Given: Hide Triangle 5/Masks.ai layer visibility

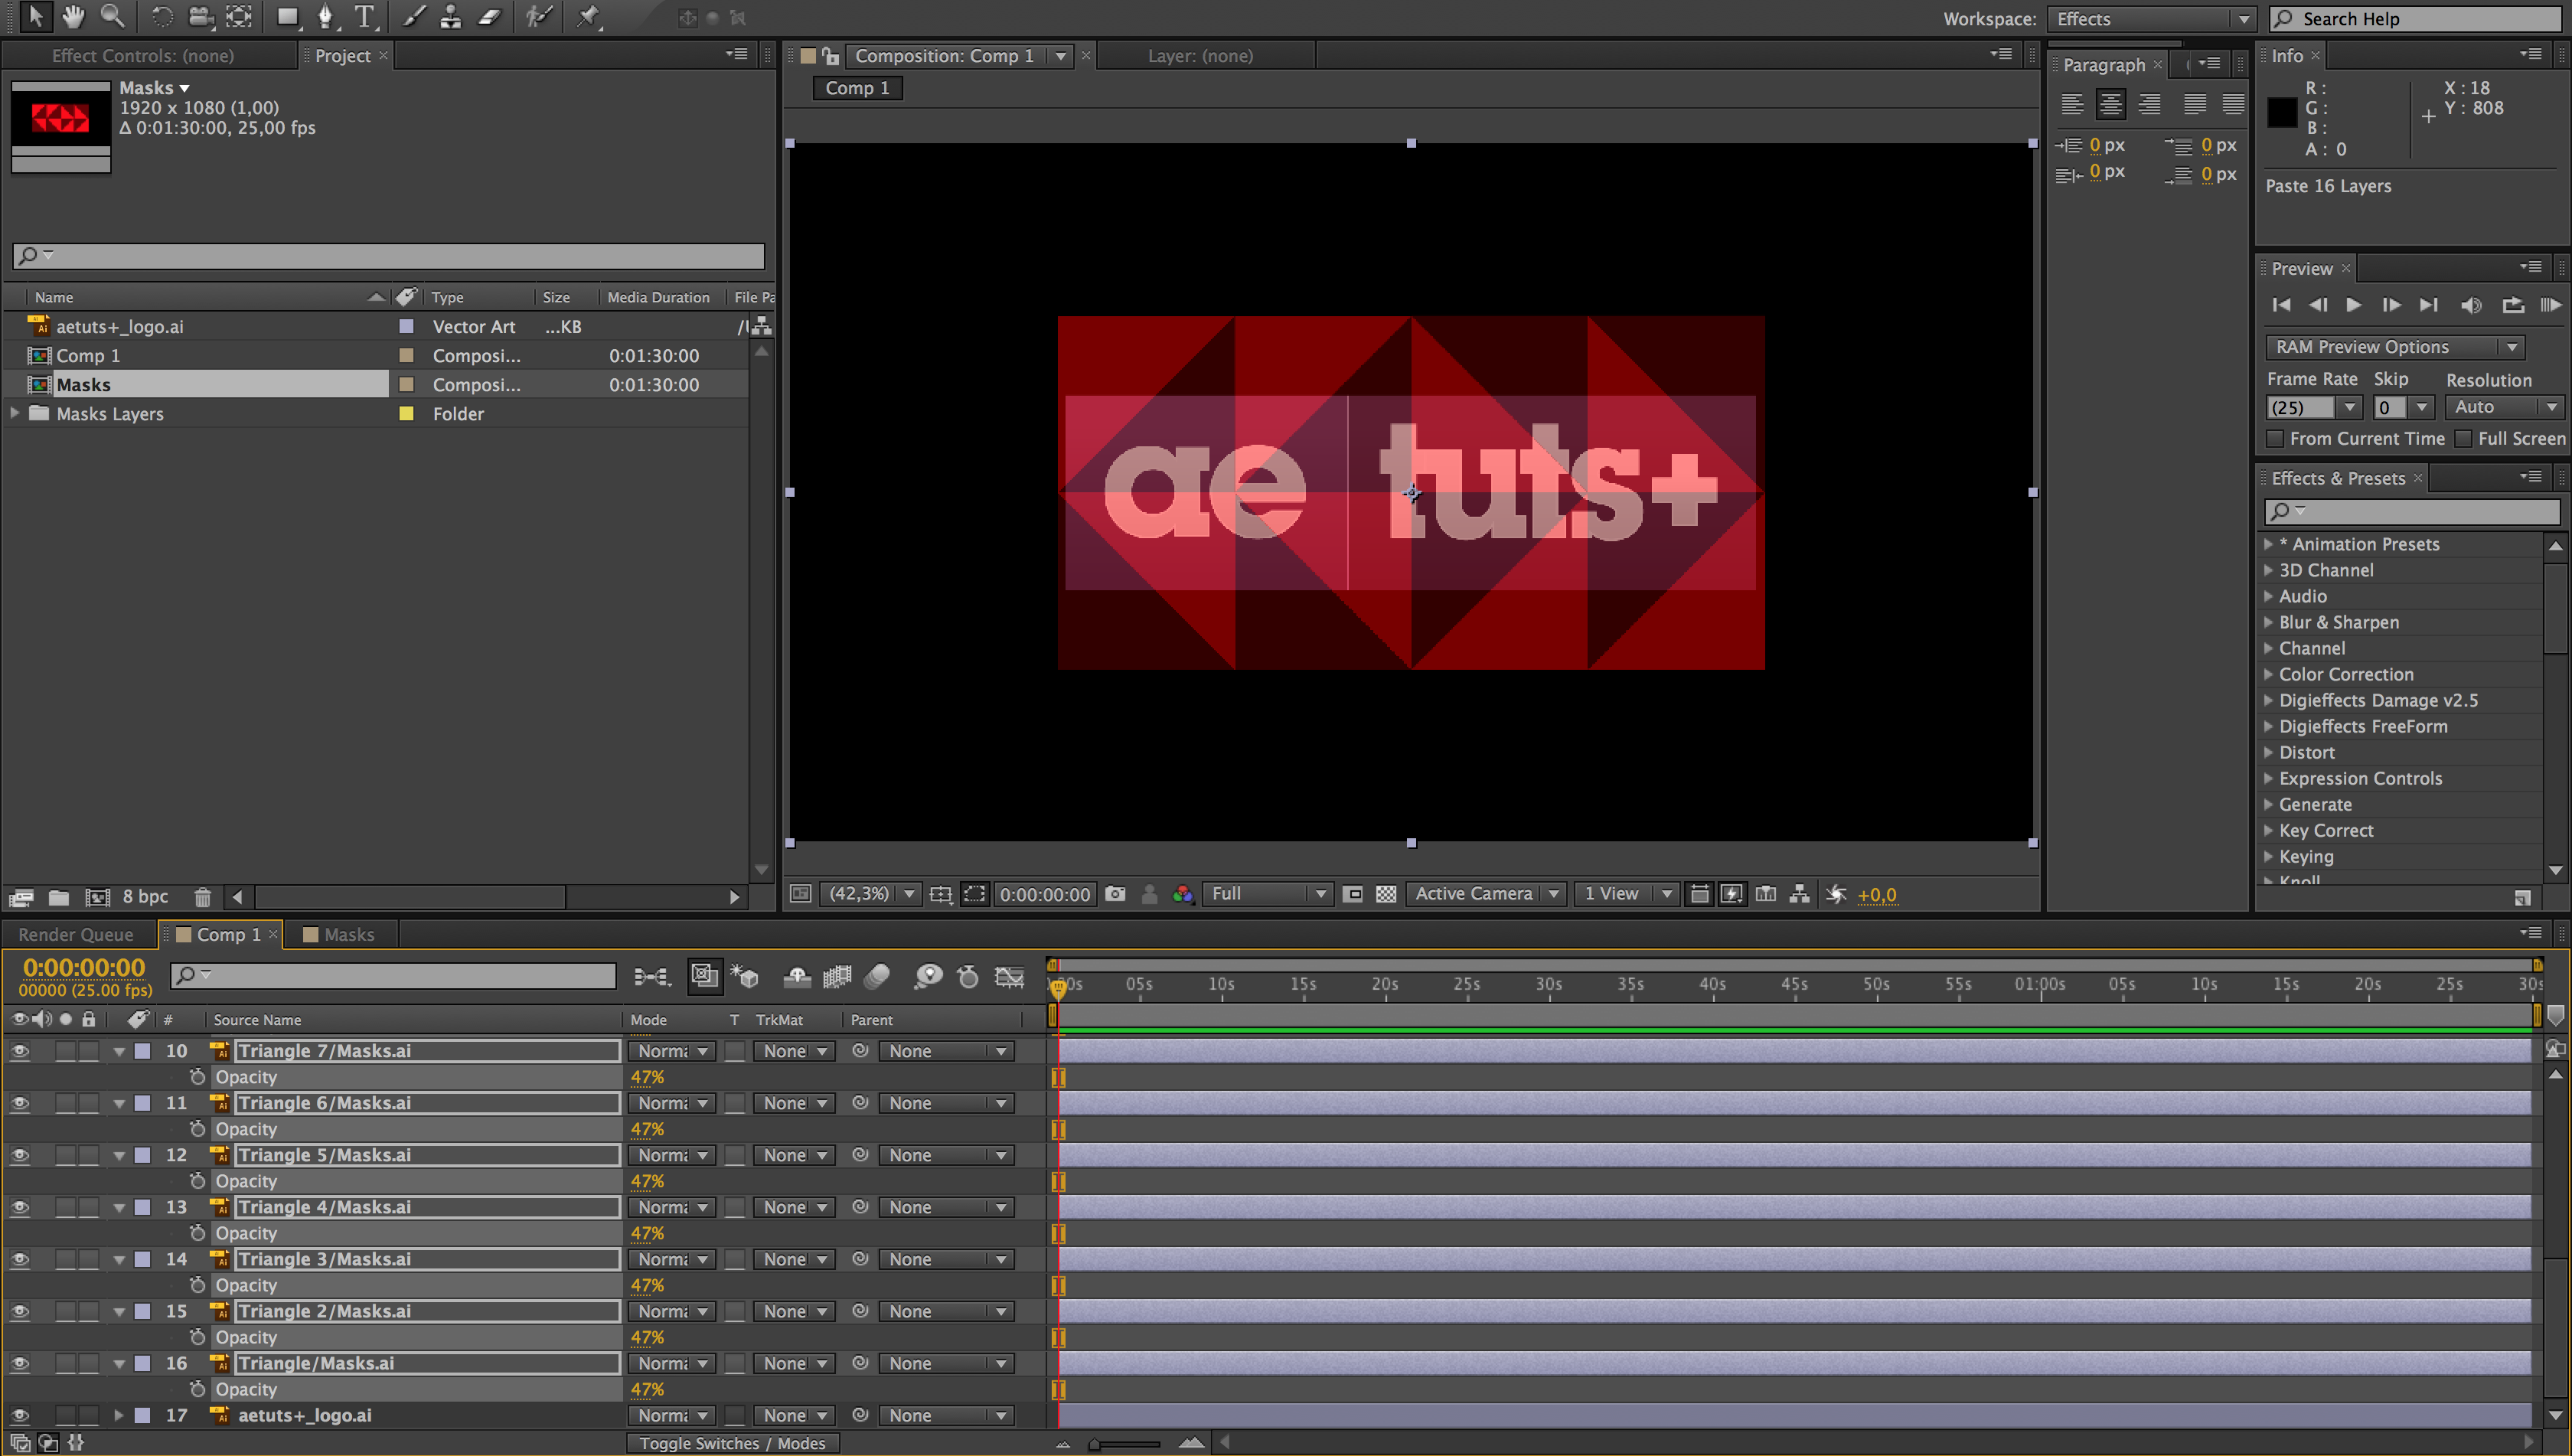Looking at the screenshot, I should [19, 1155].
